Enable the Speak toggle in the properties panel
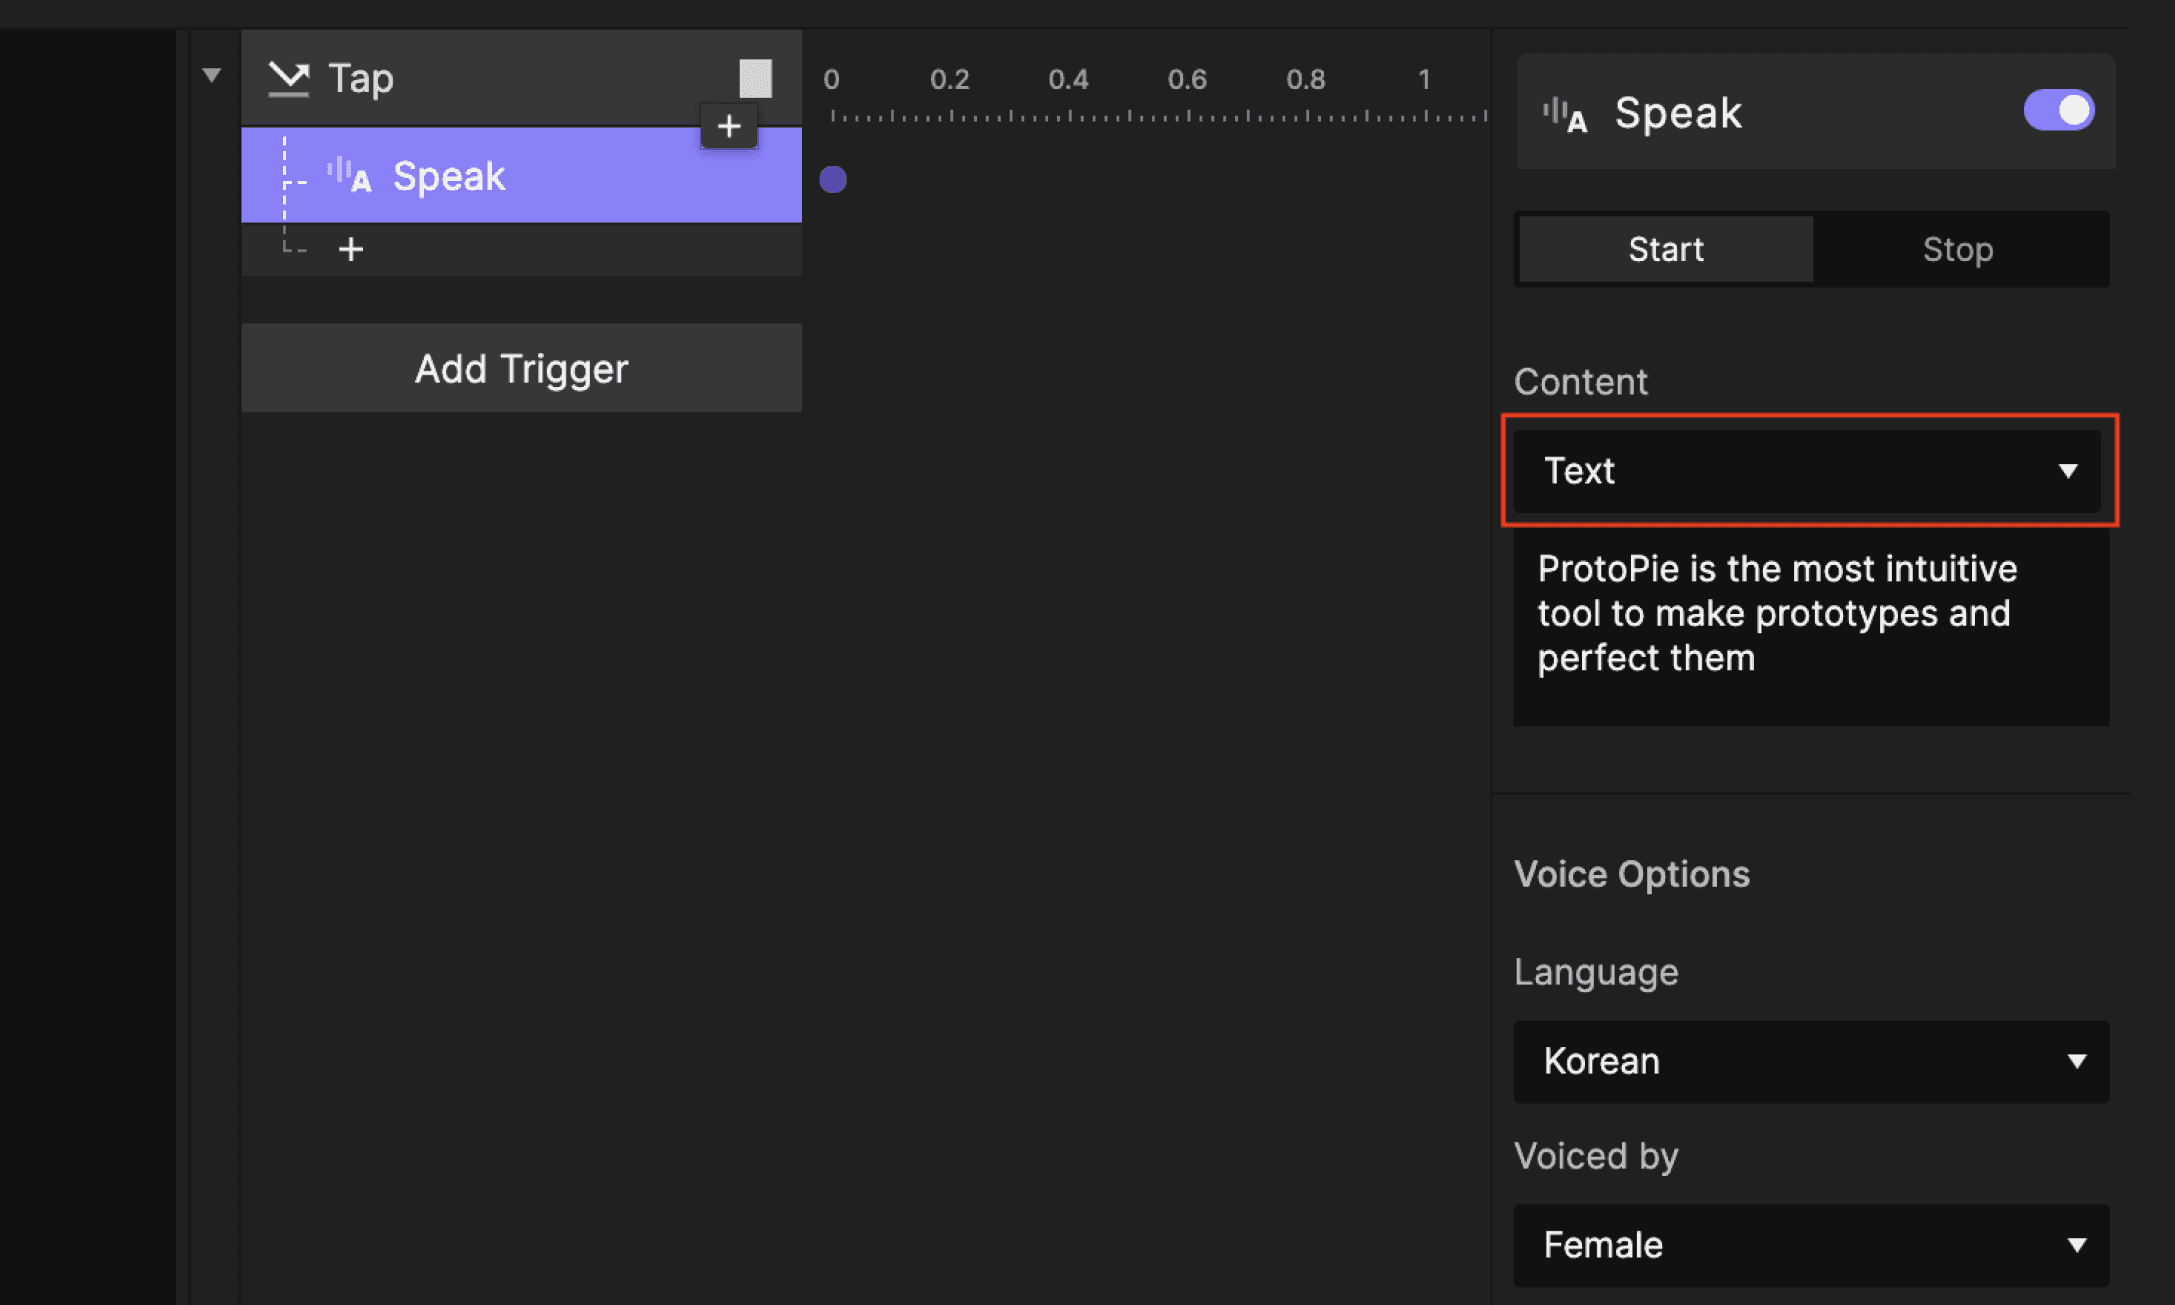The height and width of the screenshot is (1305, 2175). (2057, 111)
